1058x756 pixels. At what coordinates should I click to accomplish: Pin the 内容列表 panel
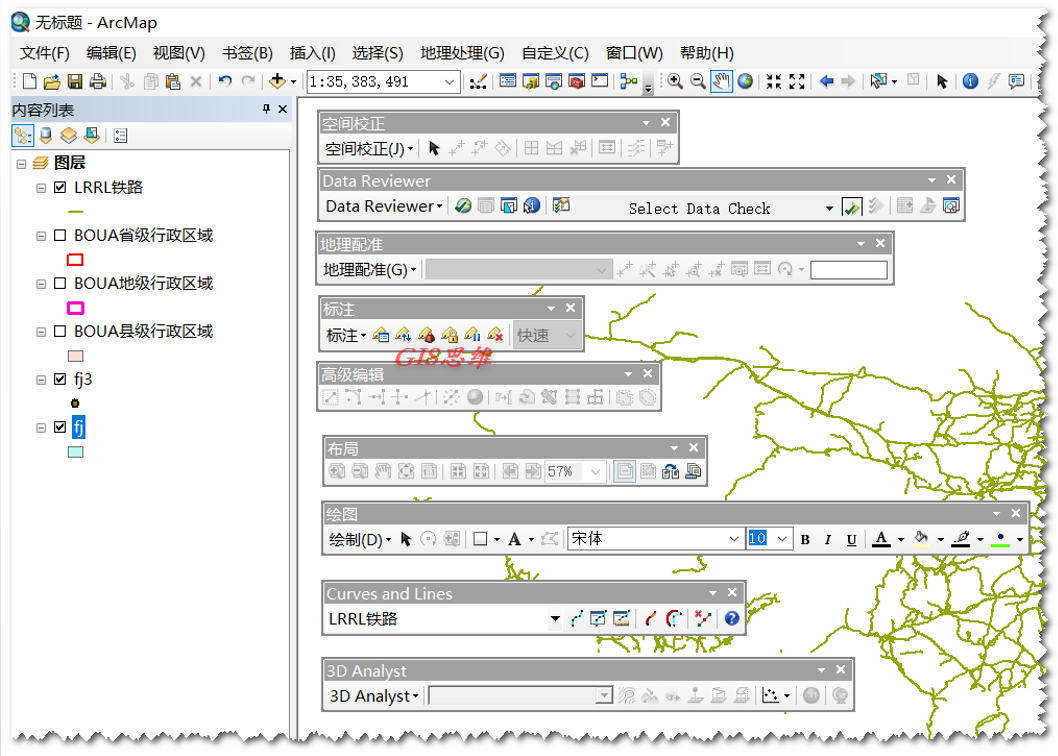pyautogui.click(x=266, y=109)
